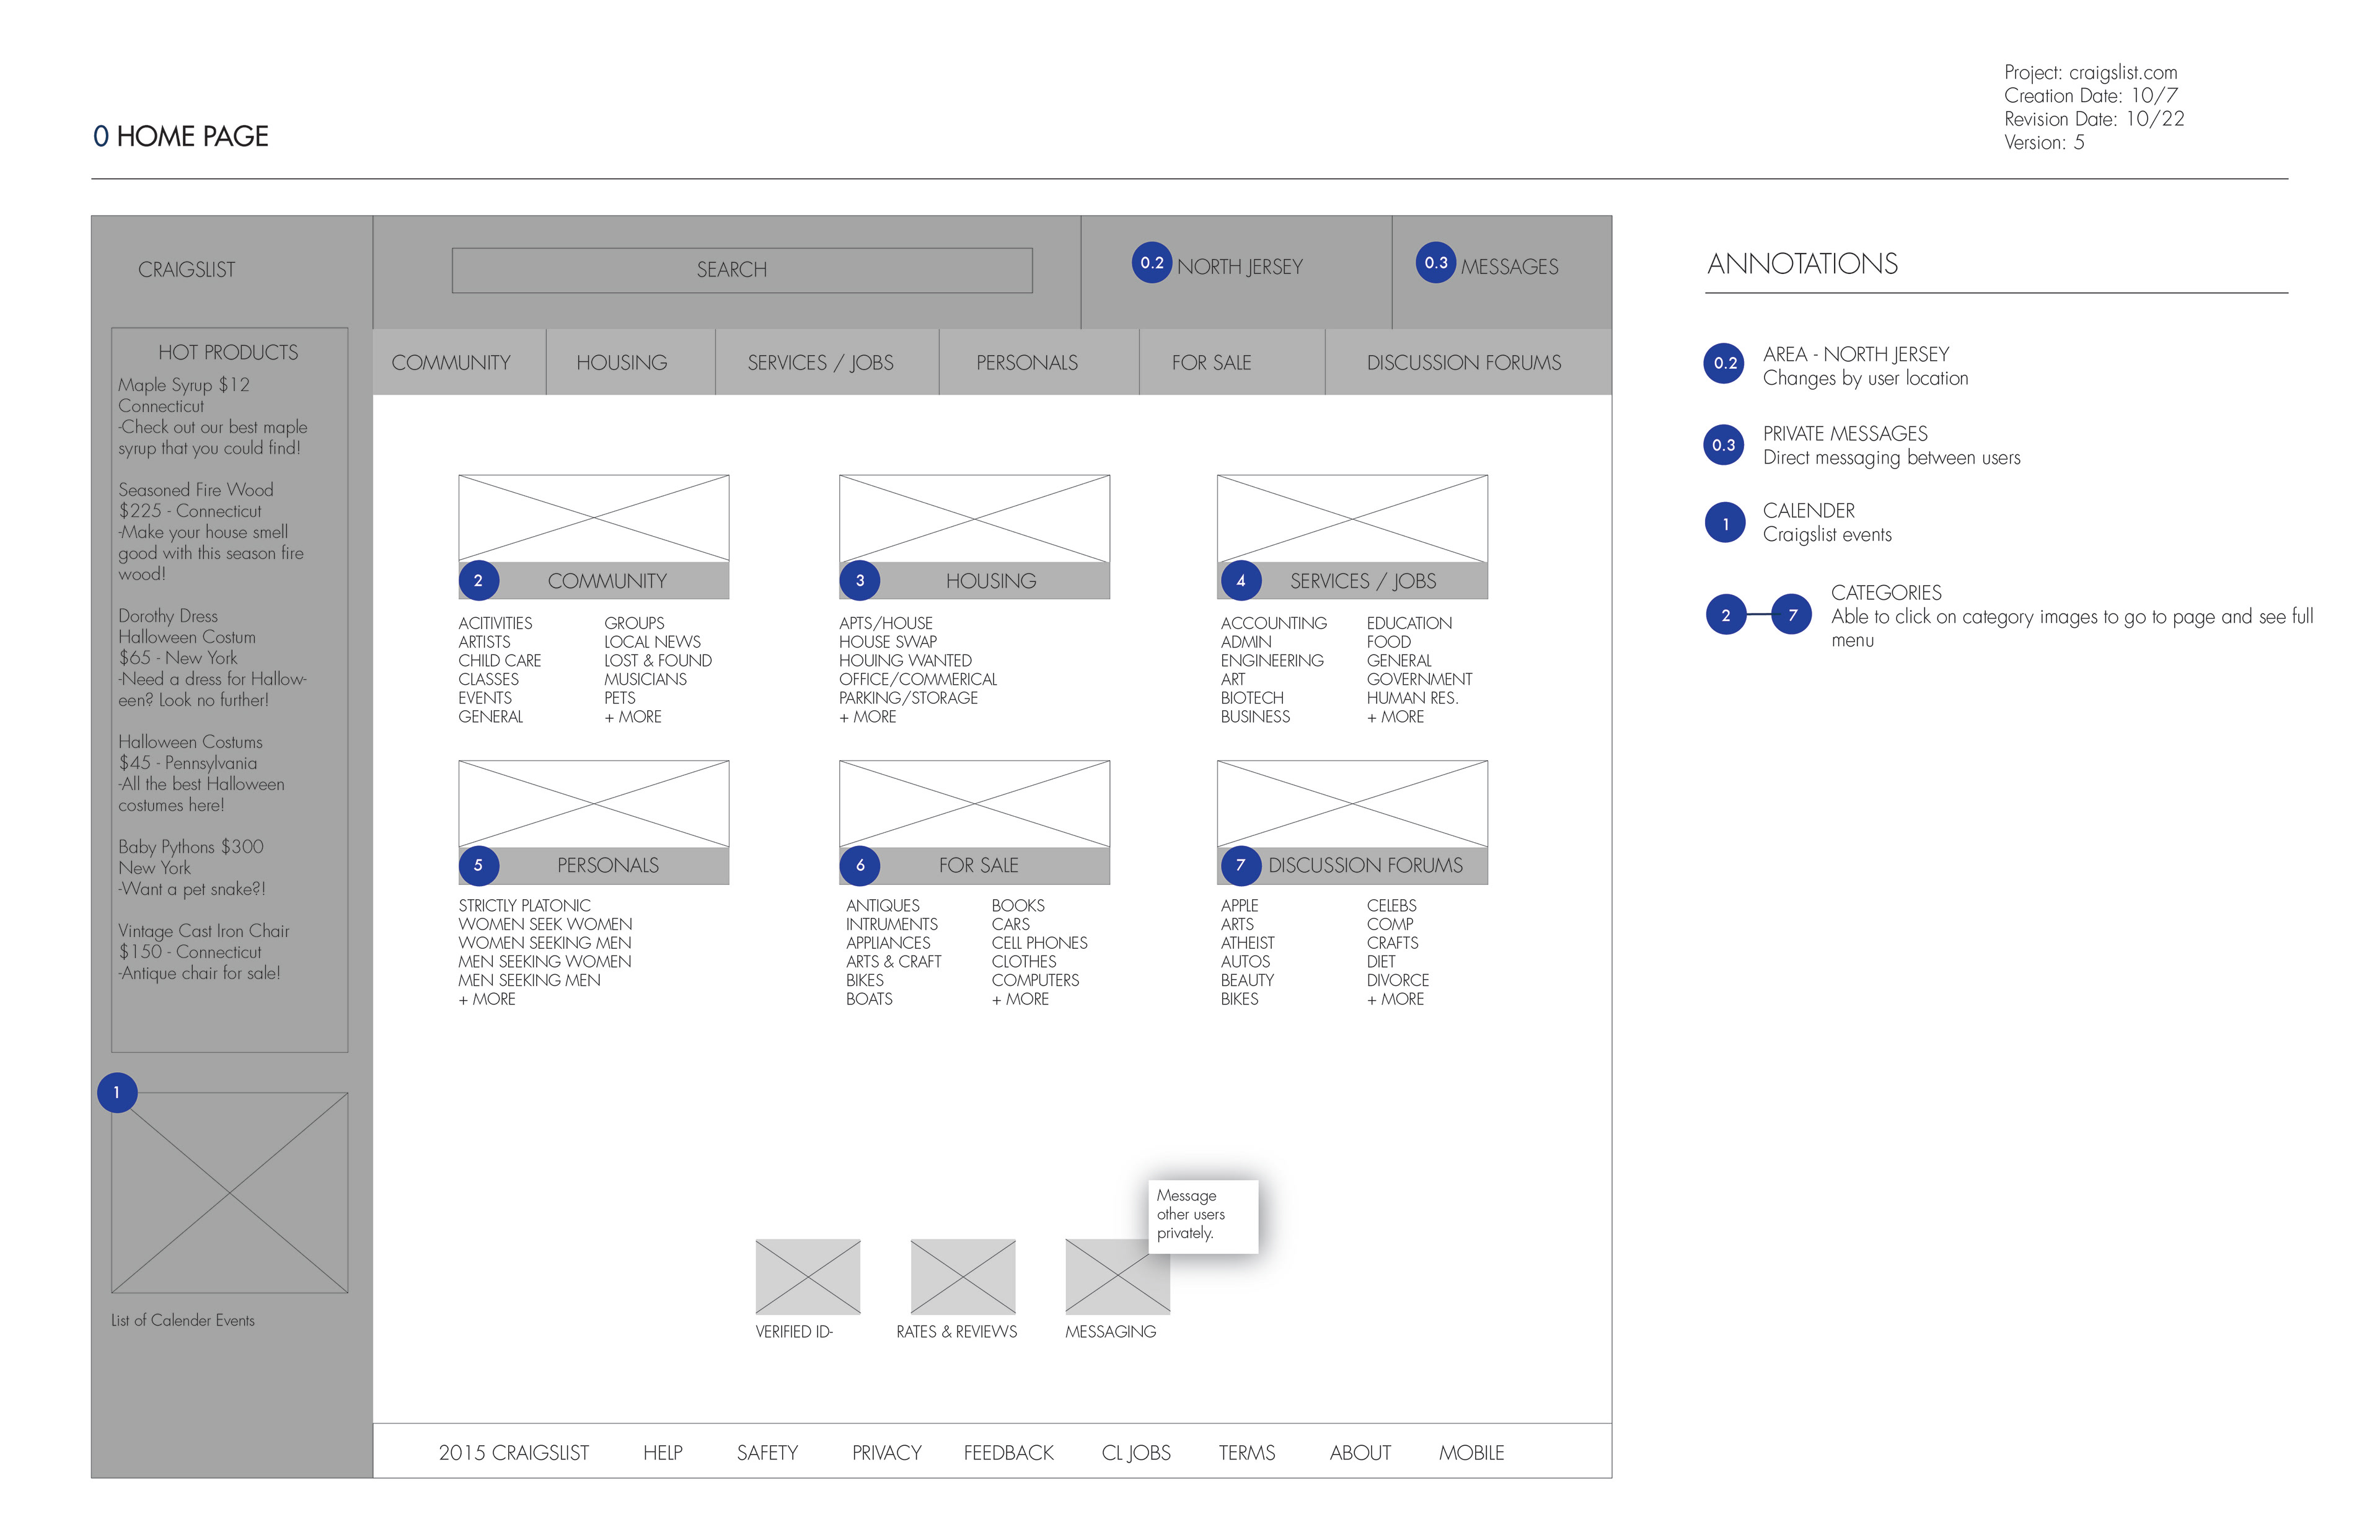Open the Government jobs link
Screen dimensions: 2380x1540
[x=1419, y=679]
